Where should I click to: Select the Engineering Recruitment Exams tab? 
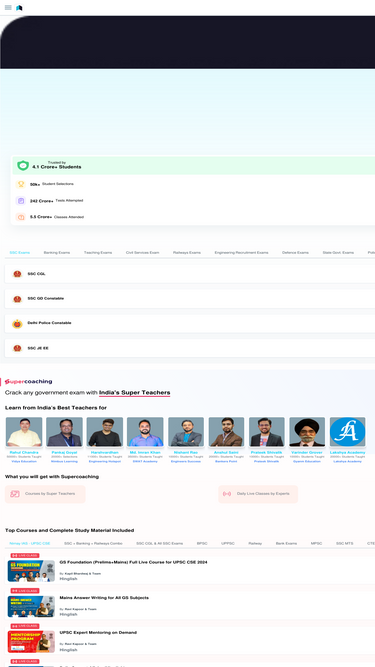[x=241, y=253]
